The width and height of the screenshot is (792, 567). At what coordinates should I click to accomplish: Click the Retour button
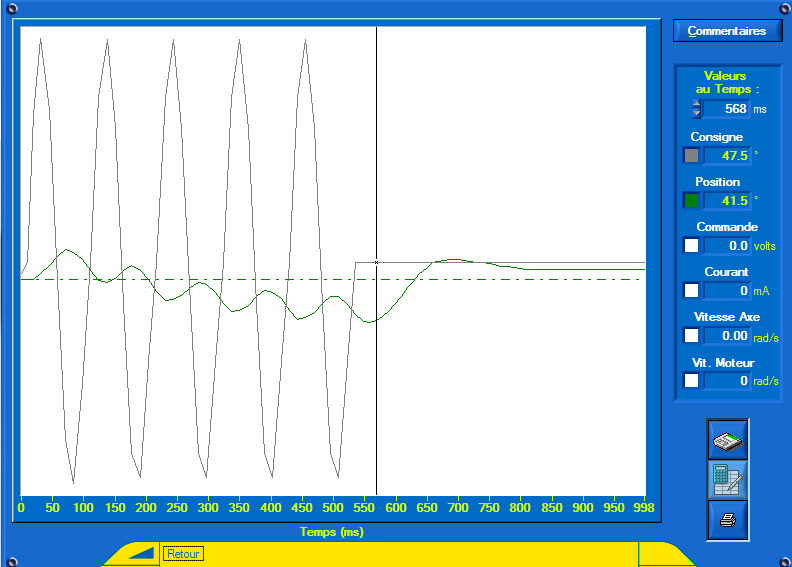tap(183, 553)
